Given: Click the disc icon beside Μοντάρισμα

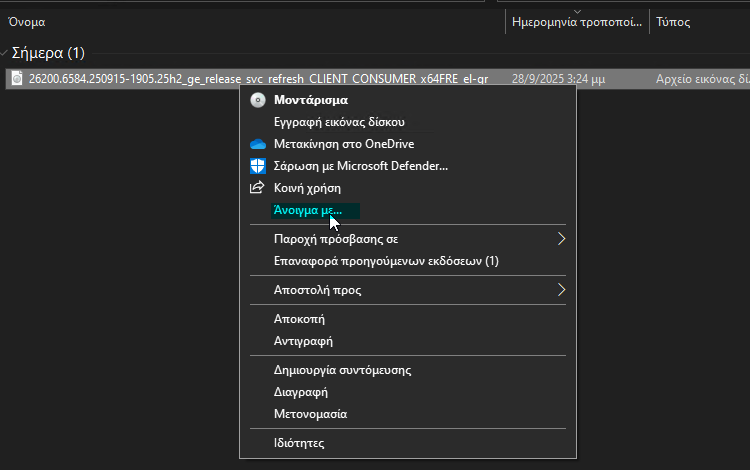Looking at the screenshot, I should pos(258,100).
